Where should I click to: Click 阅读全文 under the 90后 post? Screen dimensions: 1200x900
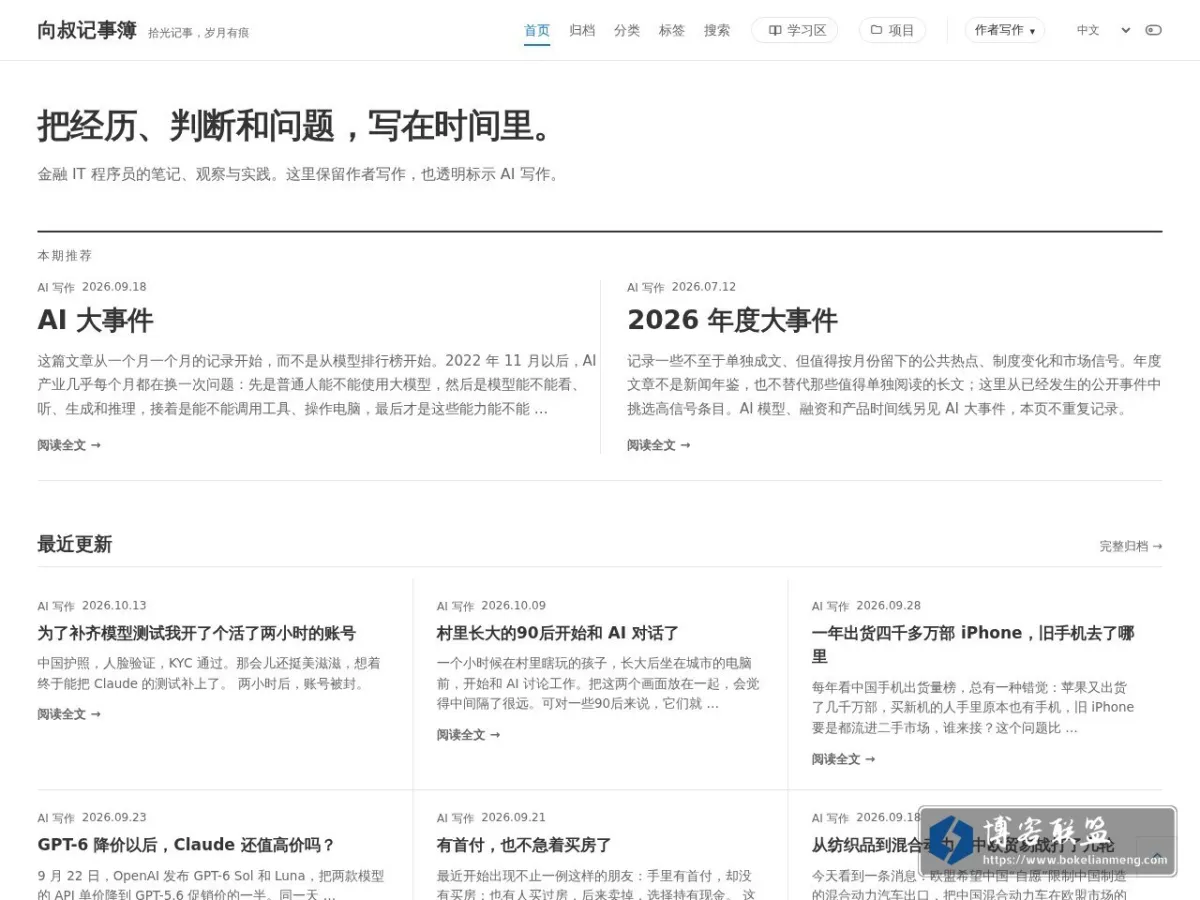(x=468, y=735)
